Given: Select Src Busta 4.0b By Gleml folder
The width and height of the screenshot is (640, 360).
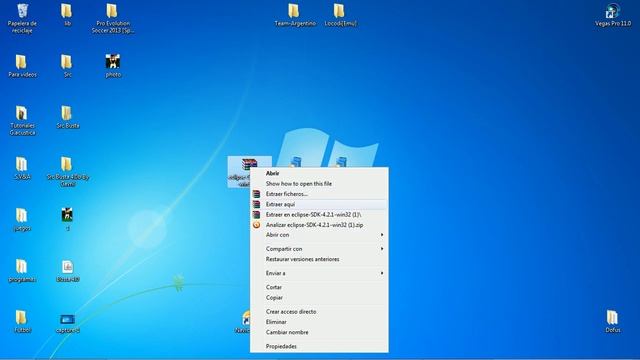Looking at the screenshot, I should (x=67, y=172).
